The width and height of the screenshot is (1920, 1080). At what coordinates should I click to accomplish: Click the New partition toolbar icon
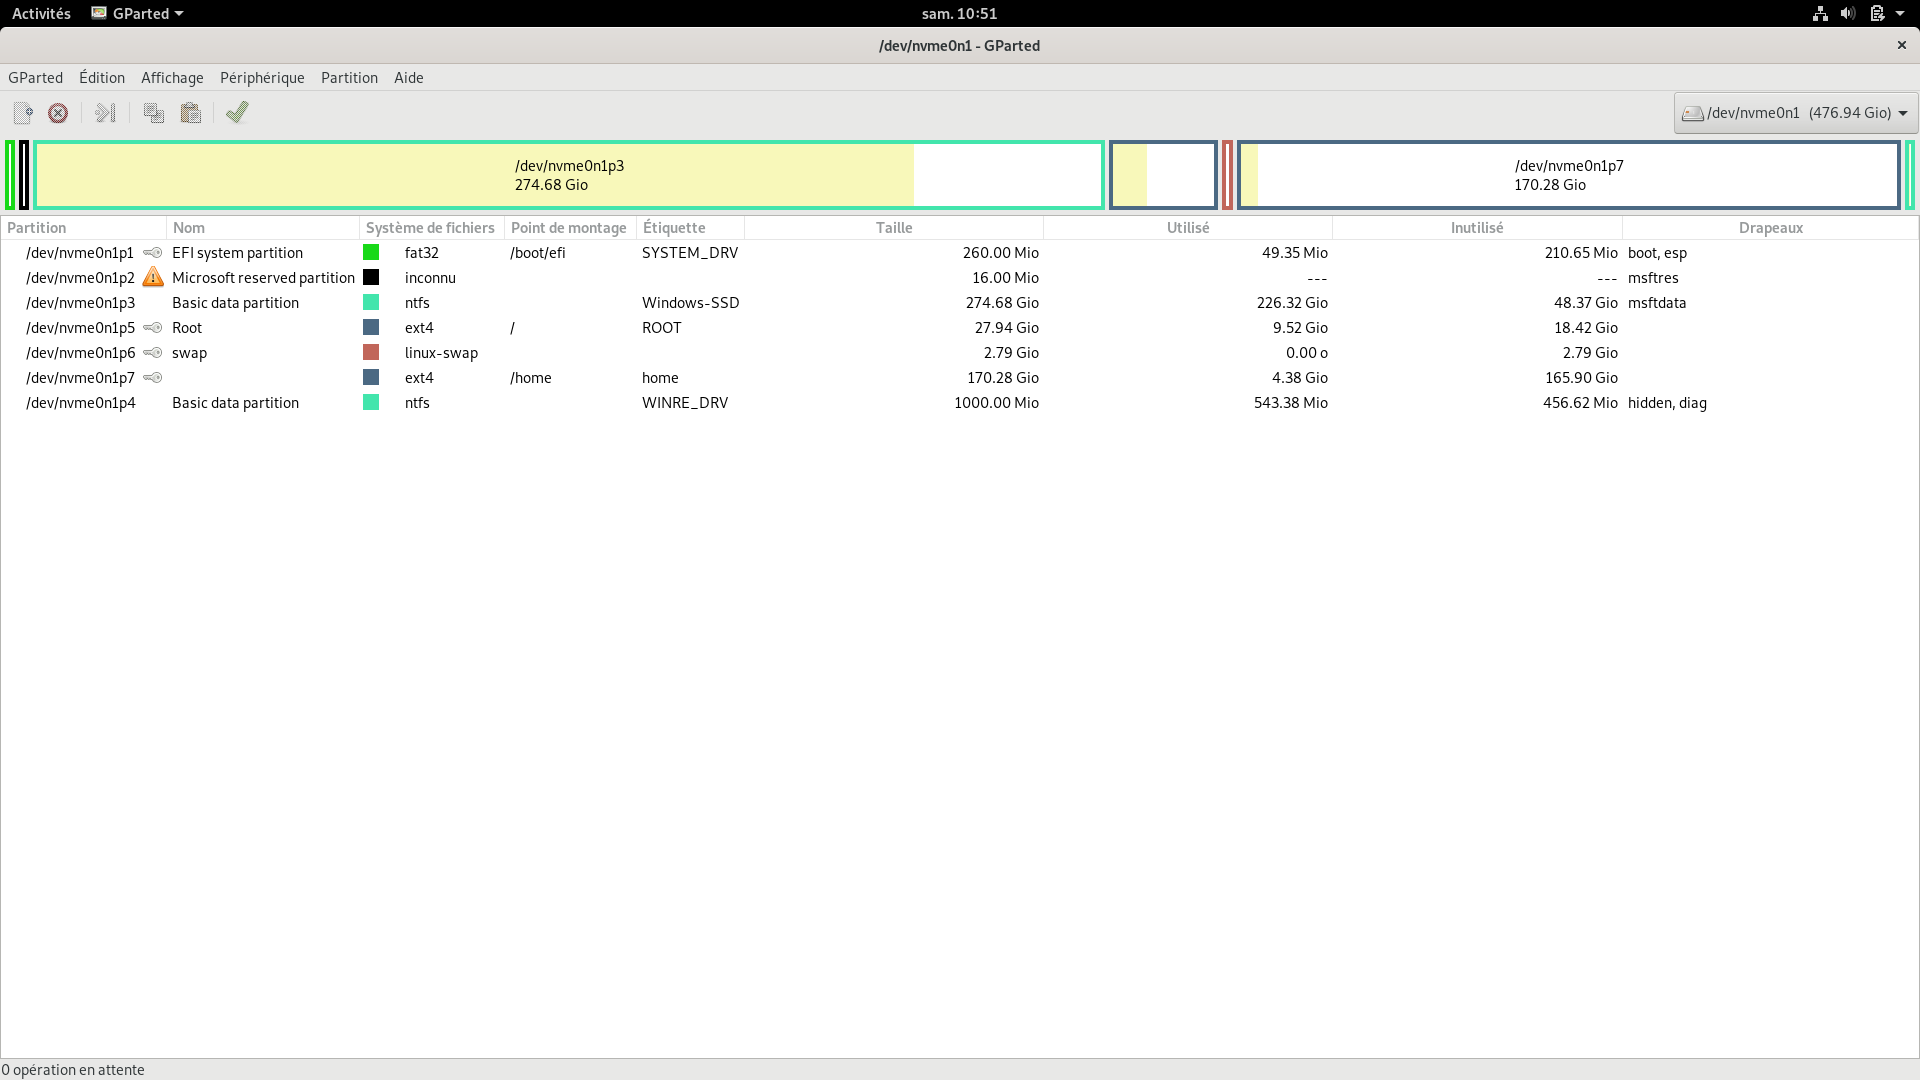point(23,113)
